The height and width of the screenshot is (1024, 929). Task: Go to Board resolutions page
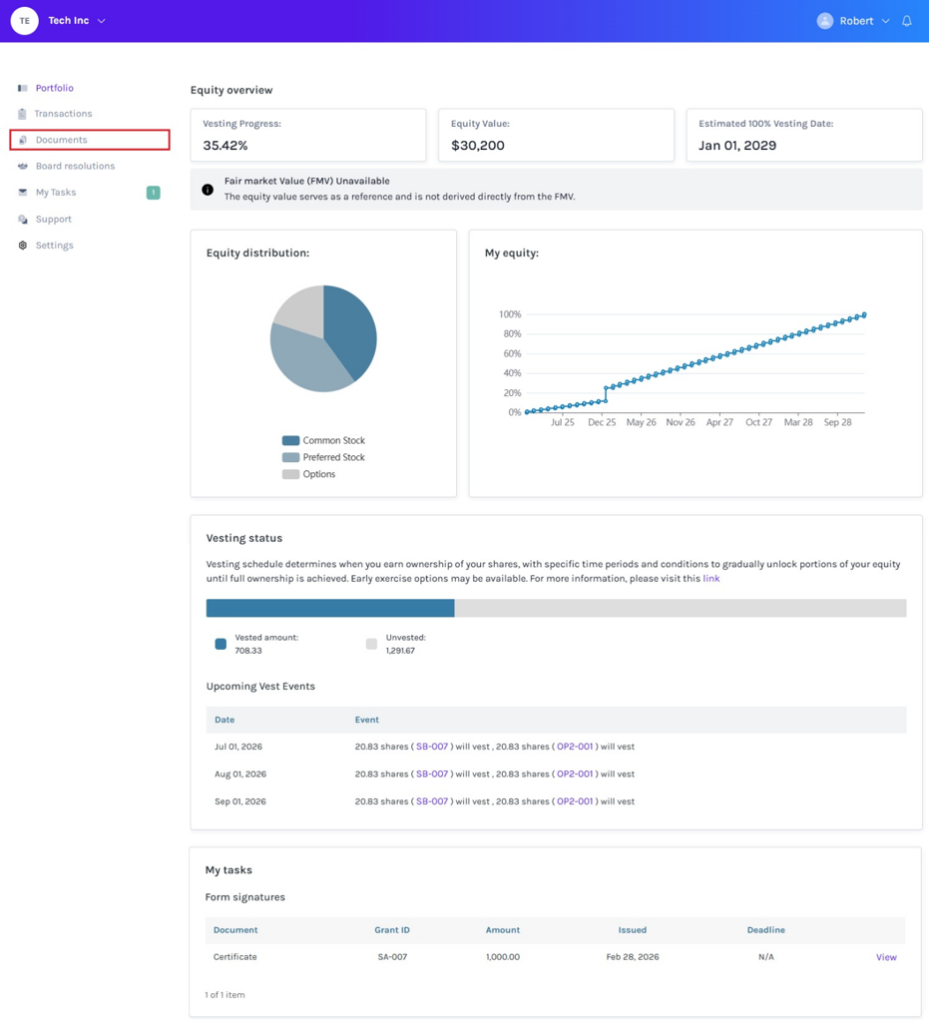pyautogui.click(x=75, y=167)
